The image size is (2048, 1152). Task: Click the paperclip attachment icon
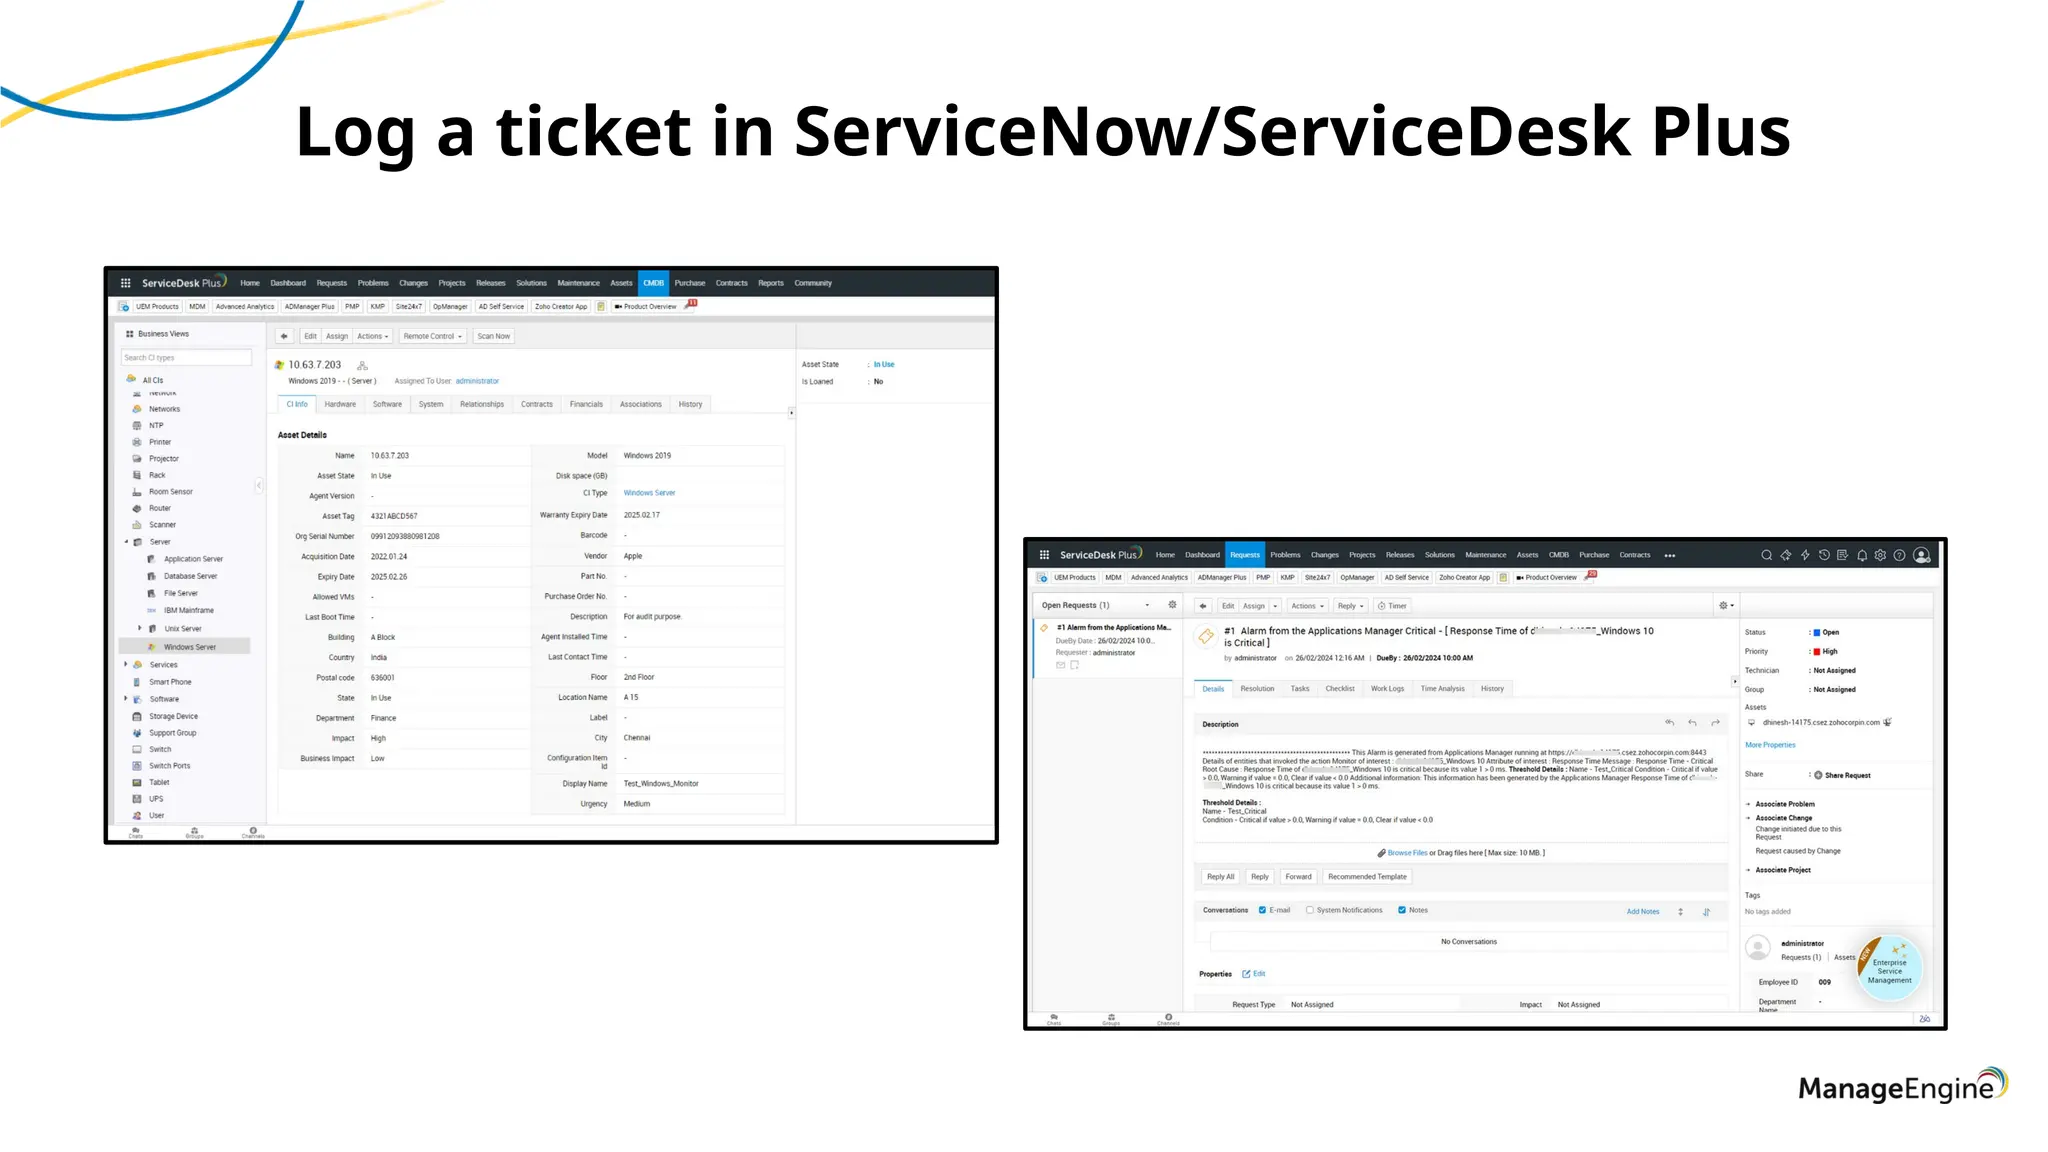[x=1381, y=853]
